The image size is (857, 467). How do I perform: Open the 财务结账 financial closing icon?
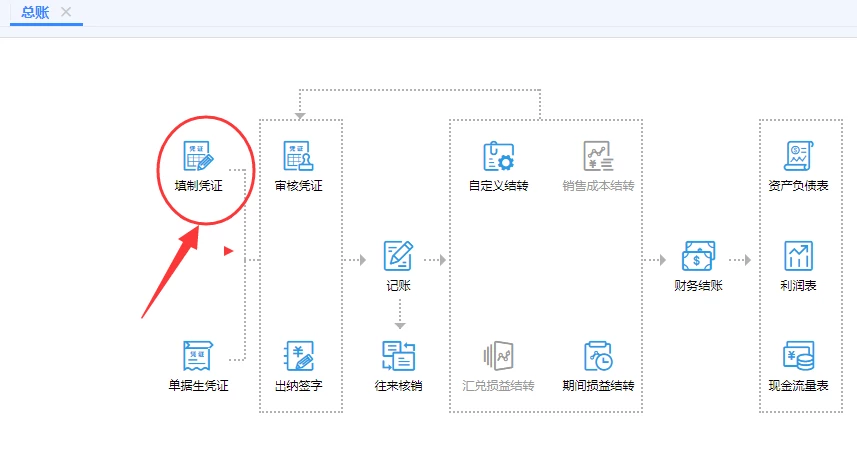[698, 256]
